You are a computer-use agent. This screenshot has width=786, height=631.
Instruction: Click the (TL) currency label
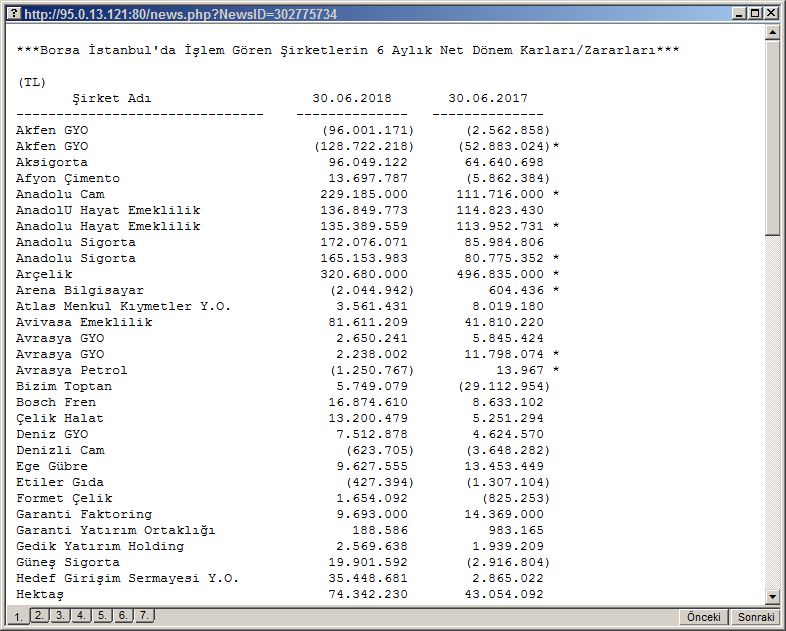point(32,82)
